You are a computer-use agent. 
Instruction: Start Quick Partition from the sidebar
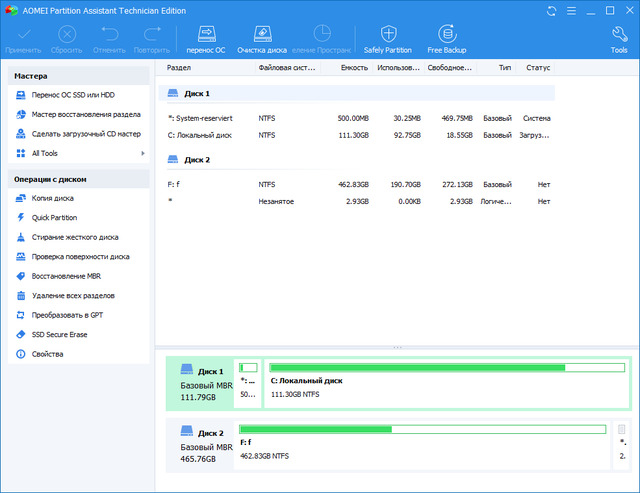(x=54, y=217)
